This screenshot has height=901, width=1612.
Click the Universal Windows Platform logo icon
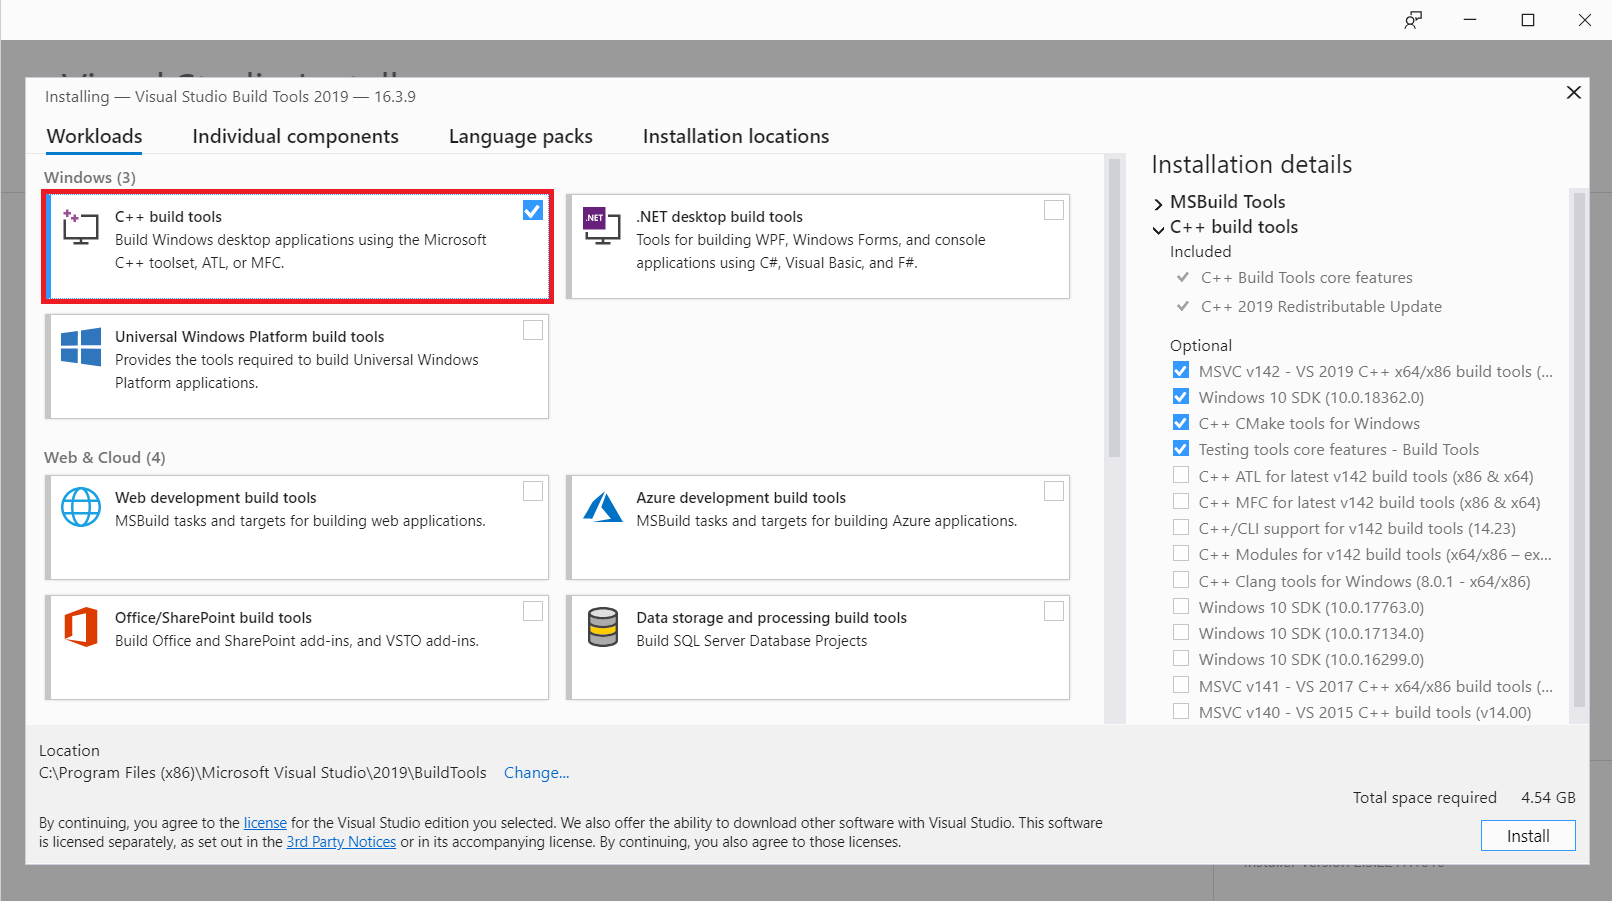point(81,347)
